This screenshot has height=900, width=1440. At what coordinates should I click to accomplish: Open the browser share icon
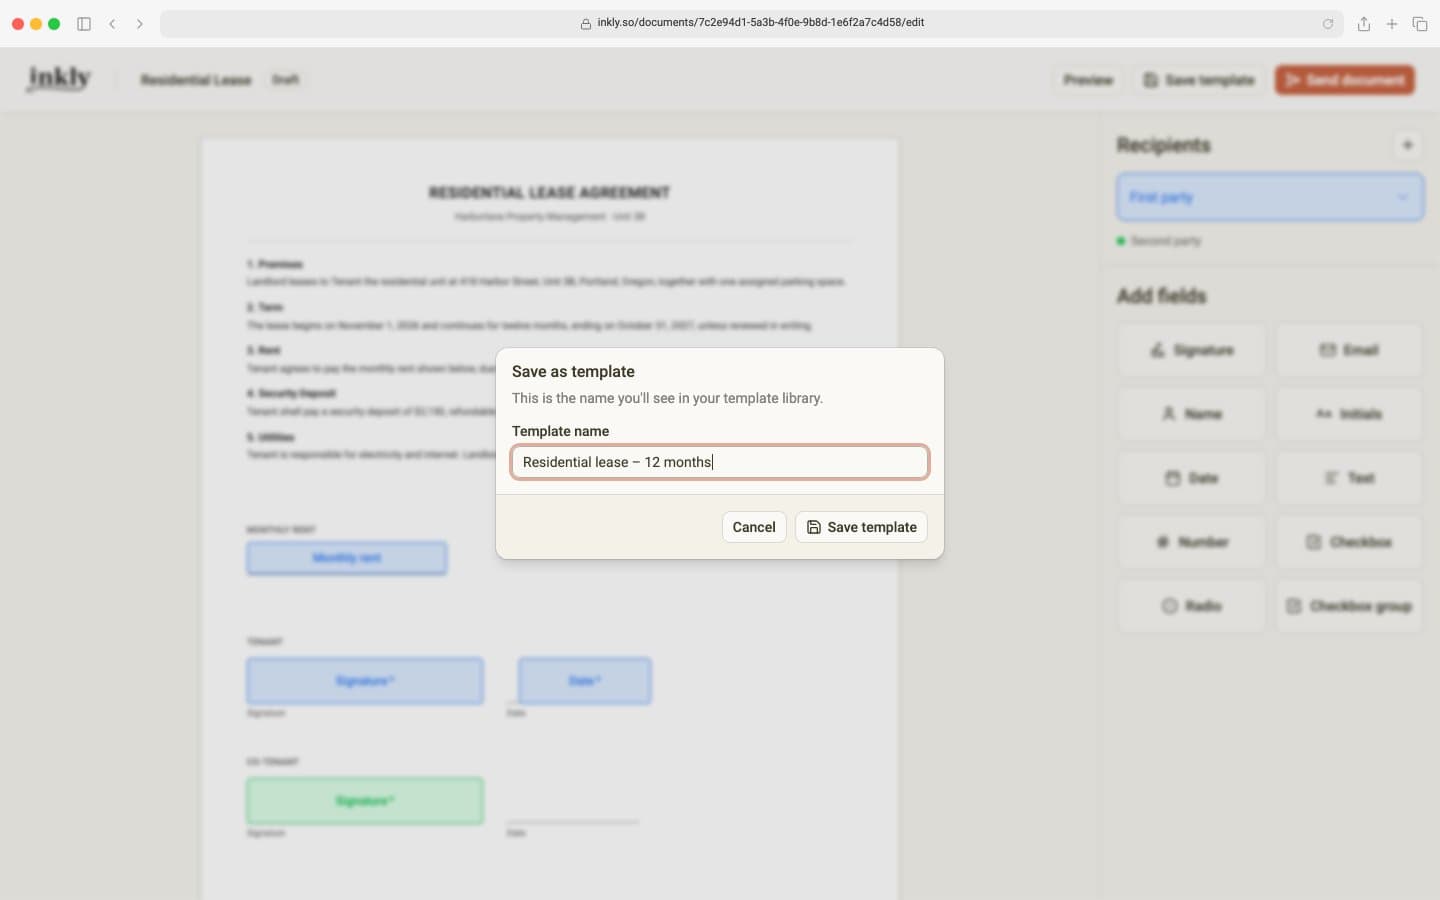point(1364,24)
